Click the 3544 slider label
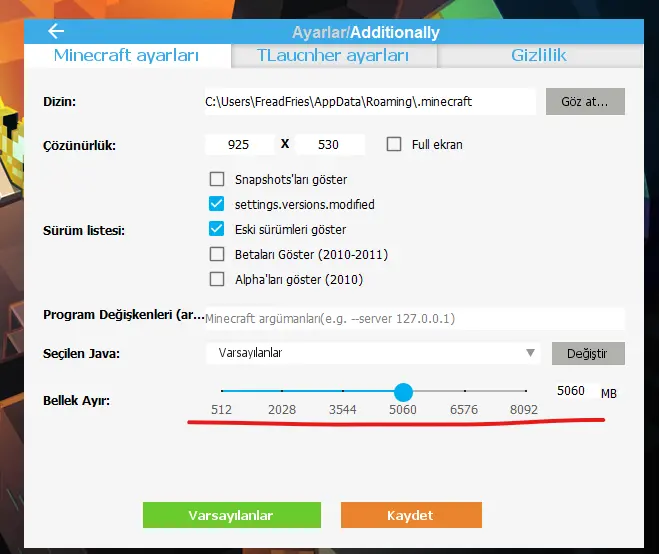 343,409
